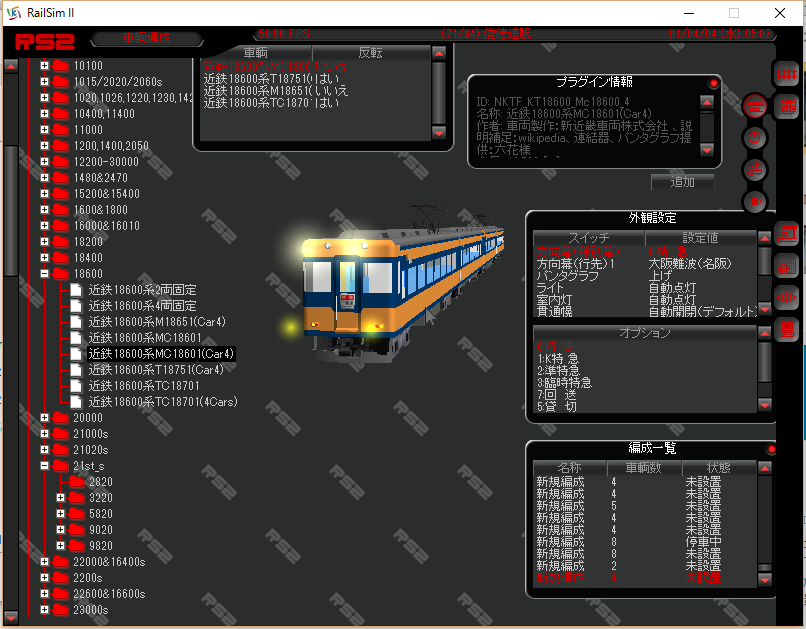
Task: Open the rail track editing mode icon
Action: click(786, 75)
